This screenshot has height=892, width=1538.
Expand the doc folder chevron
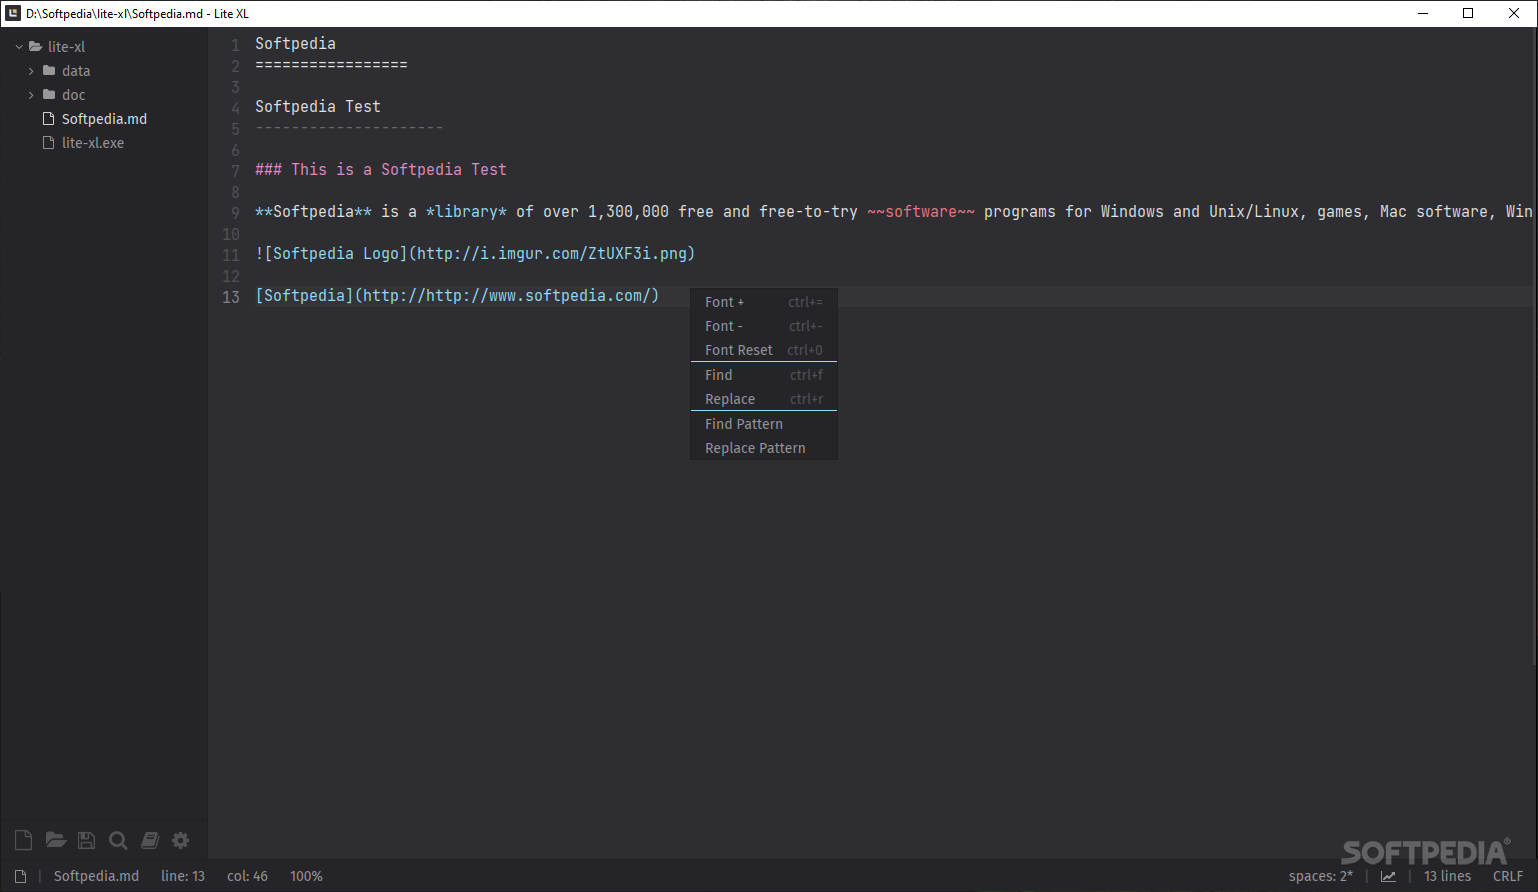31,94
